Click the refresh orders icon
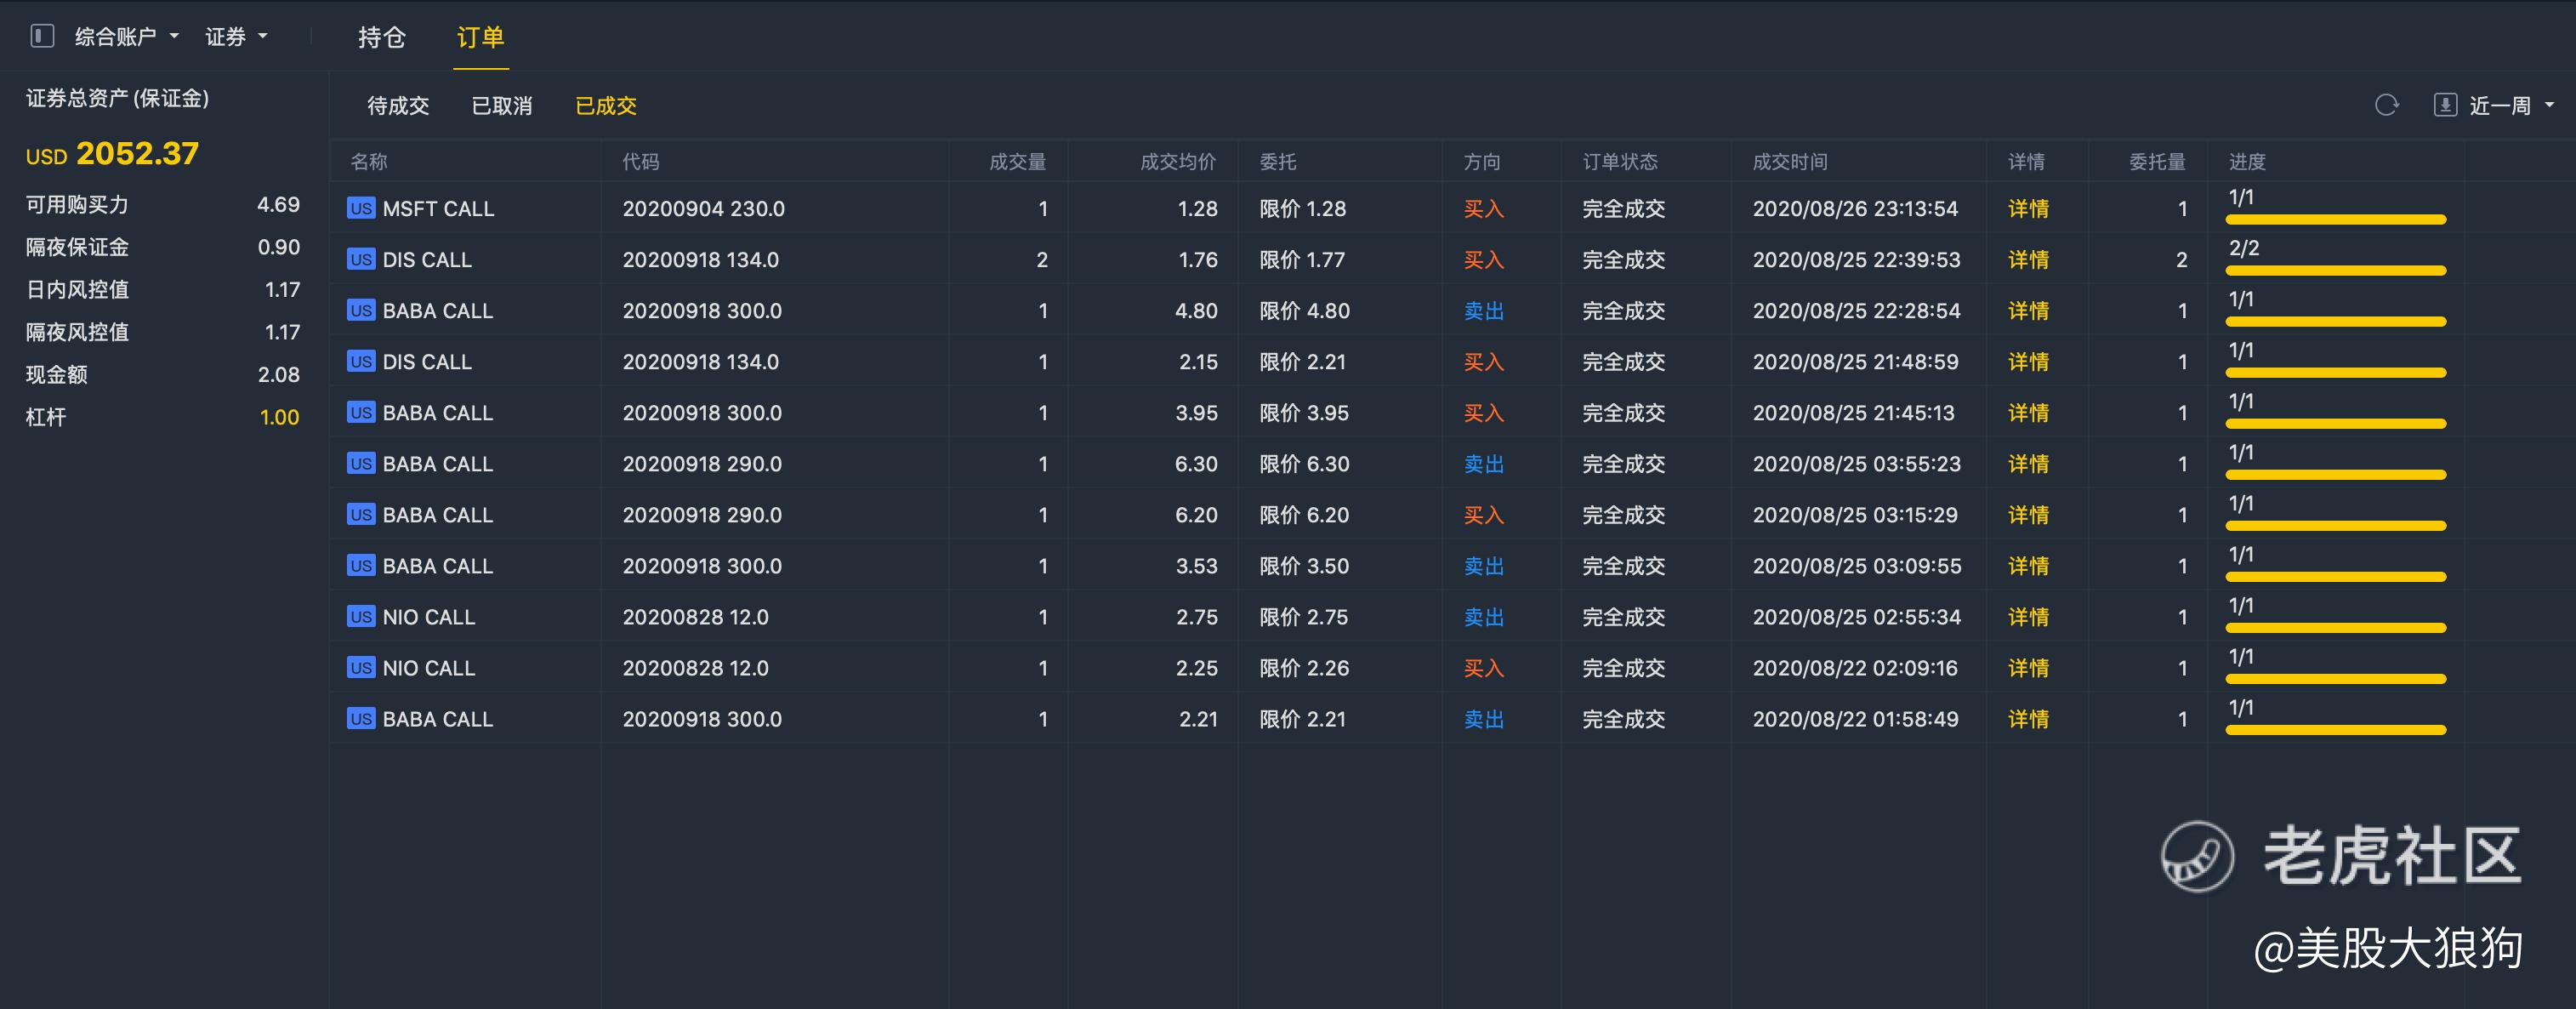Image resolution: width=2576 pixels, height=1009 pixels. click(x=2386, y=105)
